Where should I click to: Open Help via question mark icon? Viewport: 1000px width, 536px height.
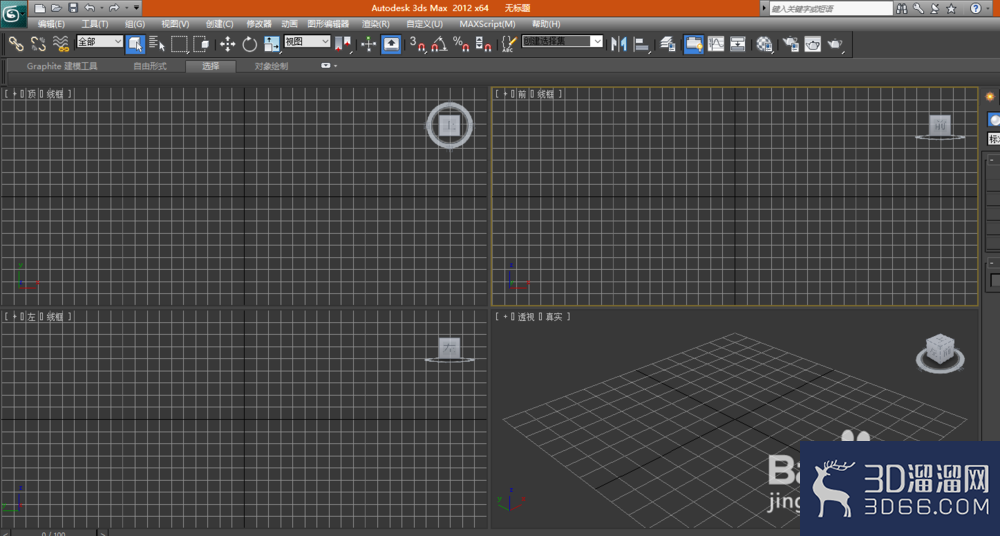pos(975,8)
